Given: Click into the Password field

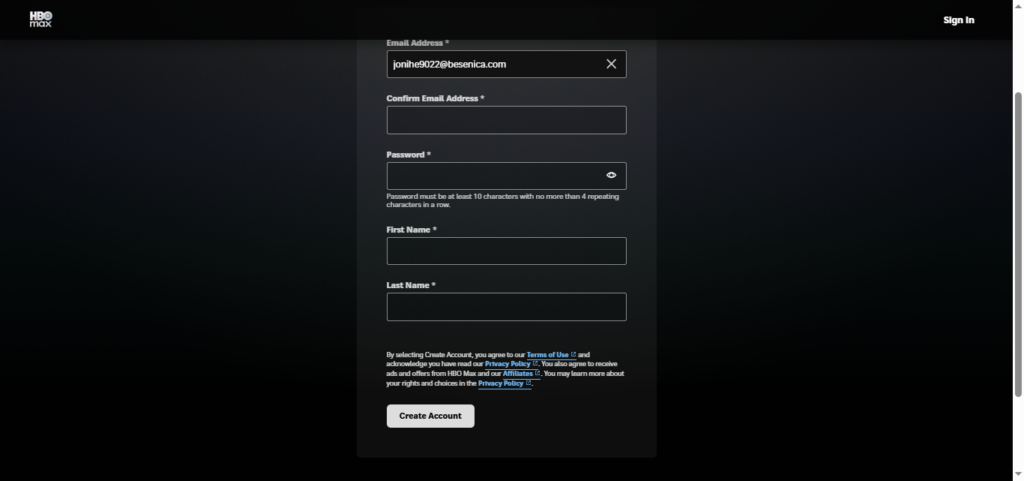Looking at the screenshot, I should click(x=506, y=176).
